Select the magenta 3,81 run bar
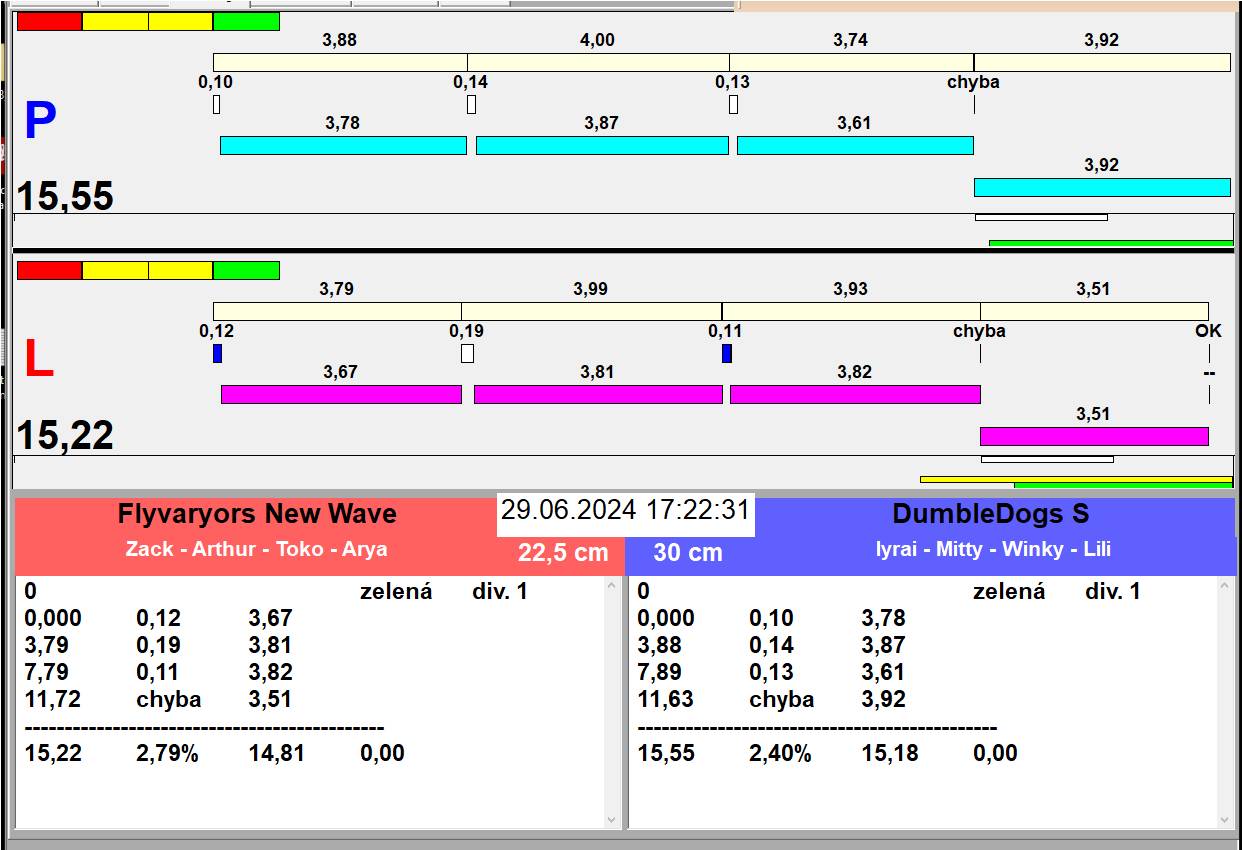The height and width of the screenshot is (850, 1242). click(598, 394)
